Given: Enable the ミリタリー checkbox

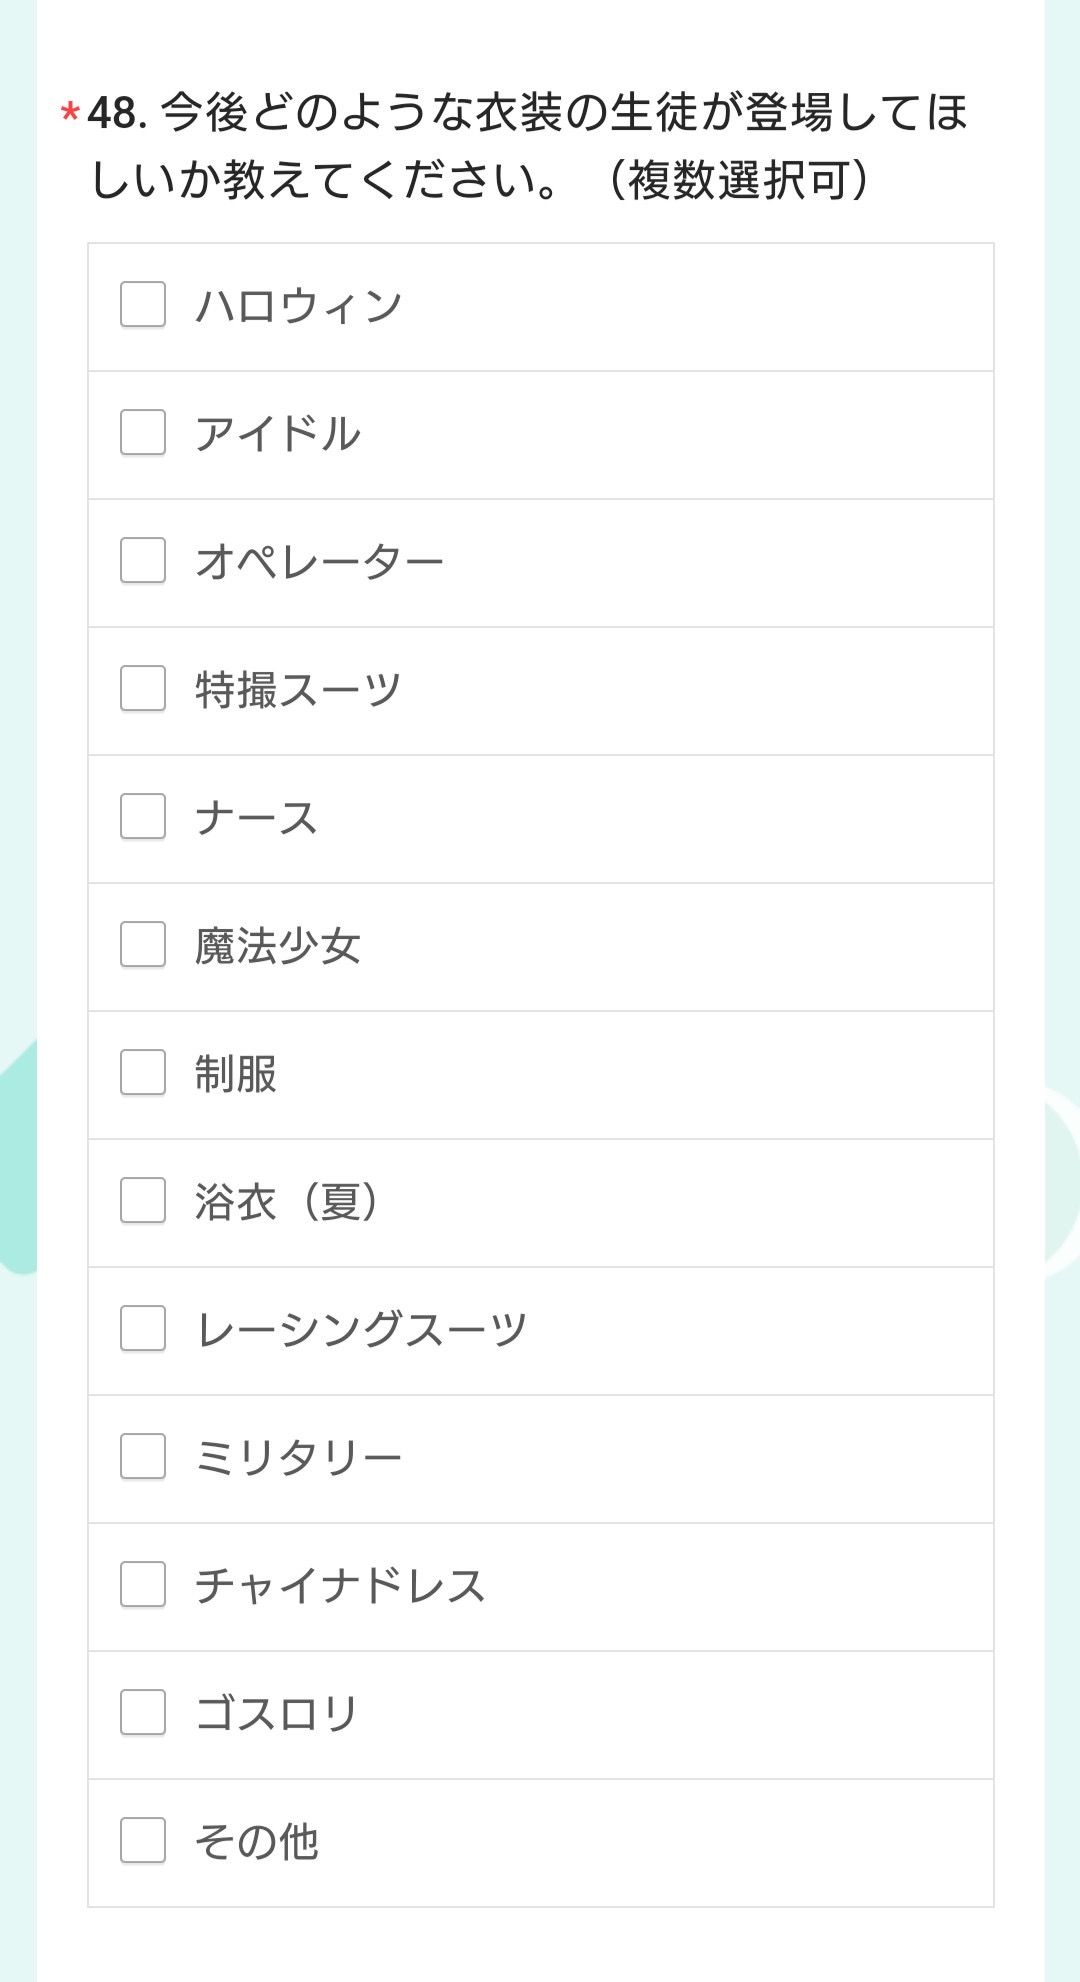Looking at the screenshot, I should (x=143, y=1457).
